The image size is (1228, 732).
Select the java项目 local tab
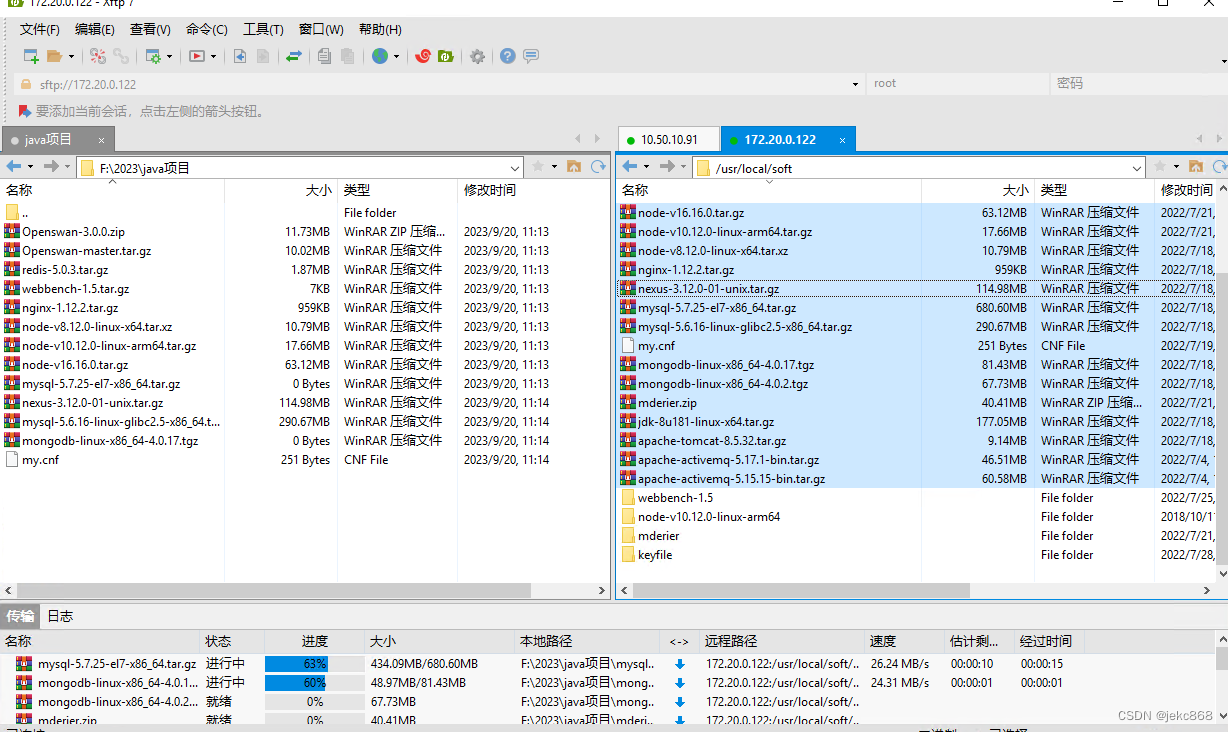pos(58,139)
